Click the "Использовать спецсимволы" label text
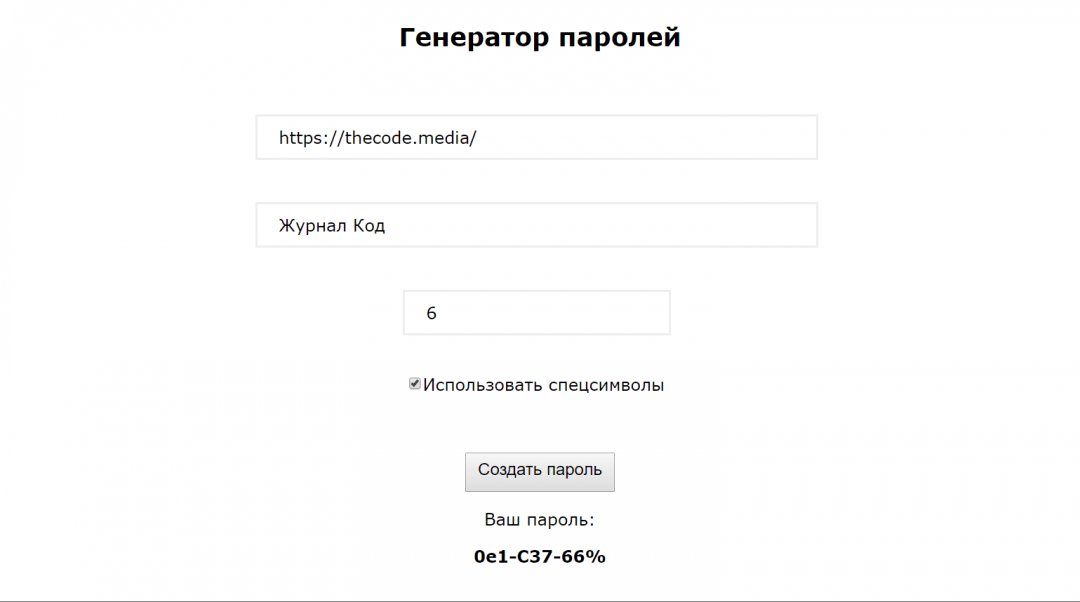The image size is (1080, 602). pos(543,385)
